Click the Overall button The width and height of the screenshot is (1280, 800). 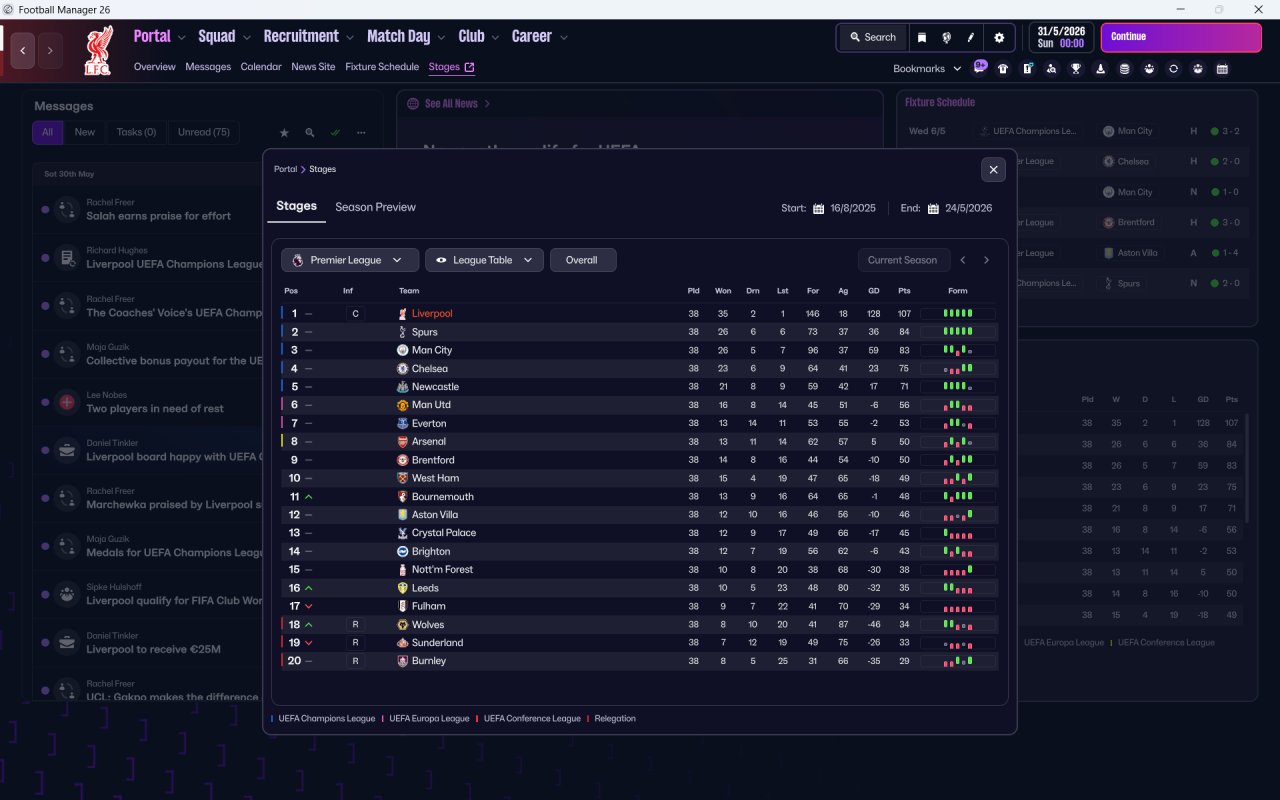583,260
